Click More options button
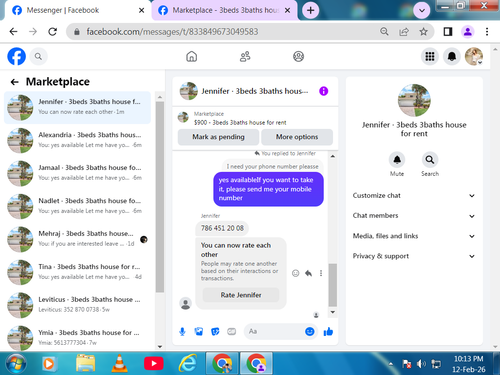Screen dimensions: 500x375 click(297, 137)
